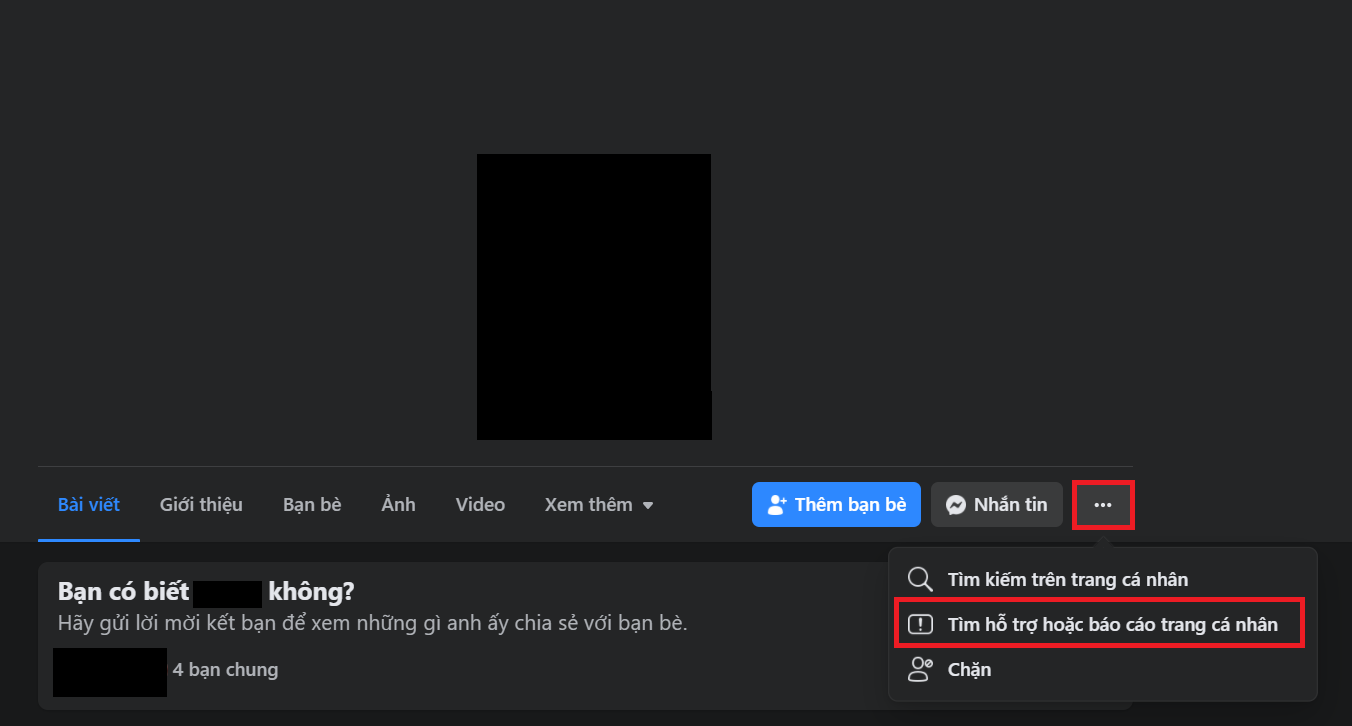This screenshot has height=726, width=1352.
Task: Click the blocked-person icon next to Chặn
Action: tap(920, 669)
